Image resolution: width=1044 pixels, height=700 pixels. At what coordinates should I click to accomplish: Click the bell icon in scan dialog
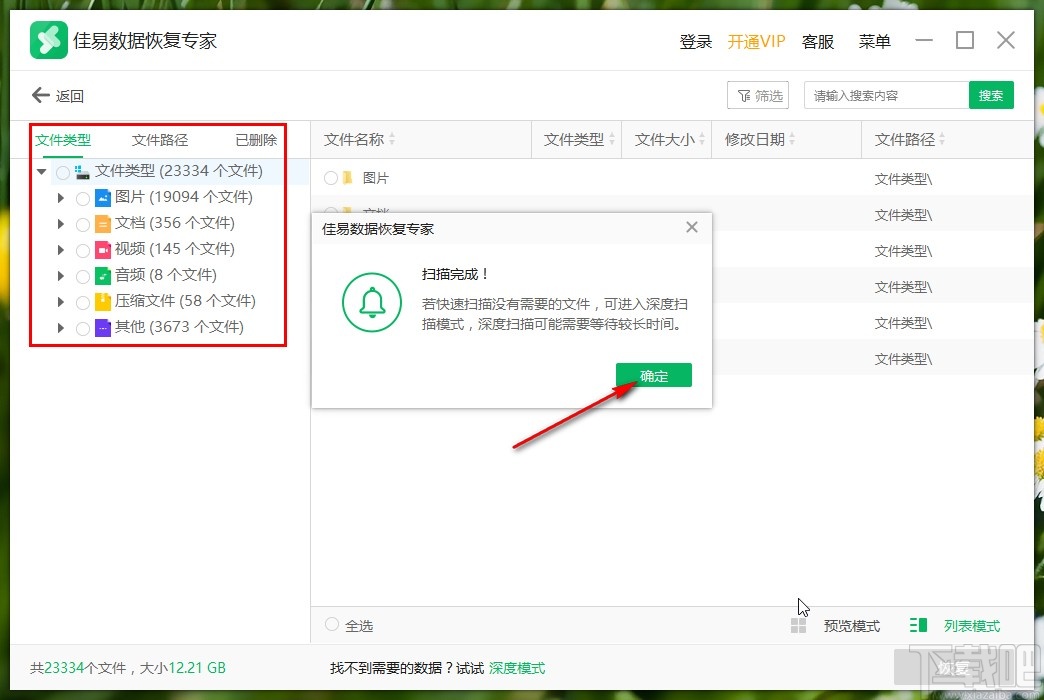point(372,302)
